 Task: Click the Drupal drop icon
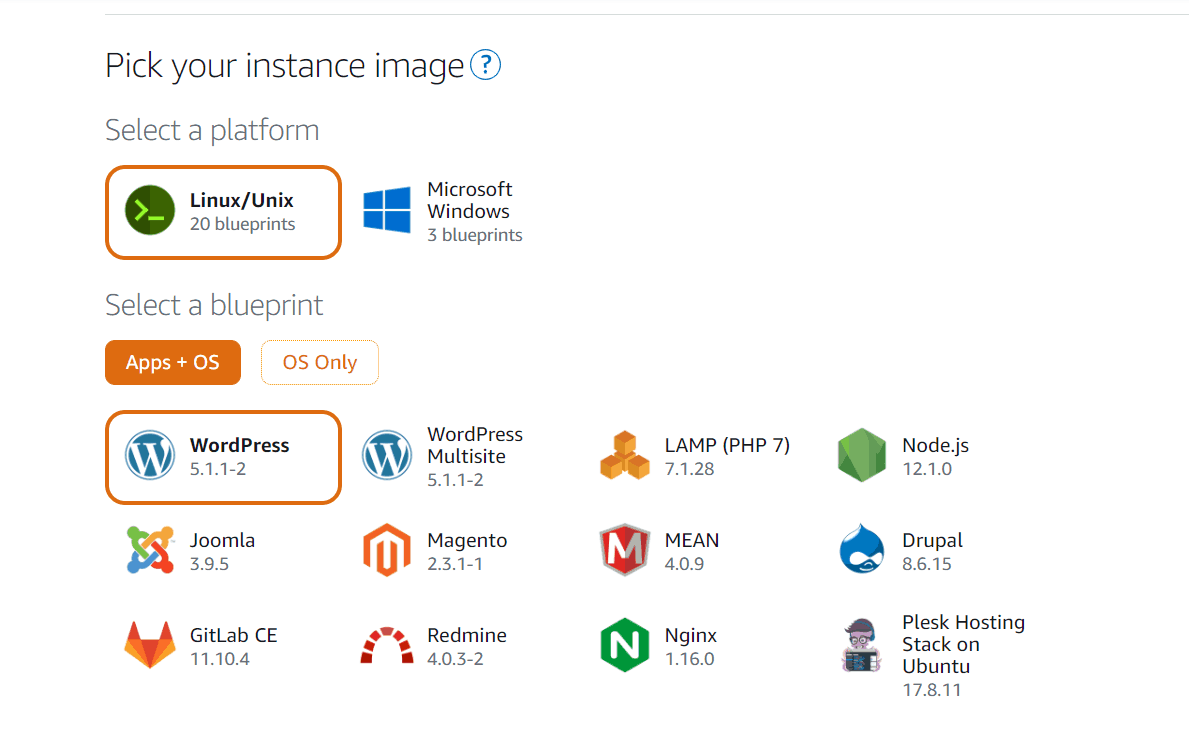[861, 548]
